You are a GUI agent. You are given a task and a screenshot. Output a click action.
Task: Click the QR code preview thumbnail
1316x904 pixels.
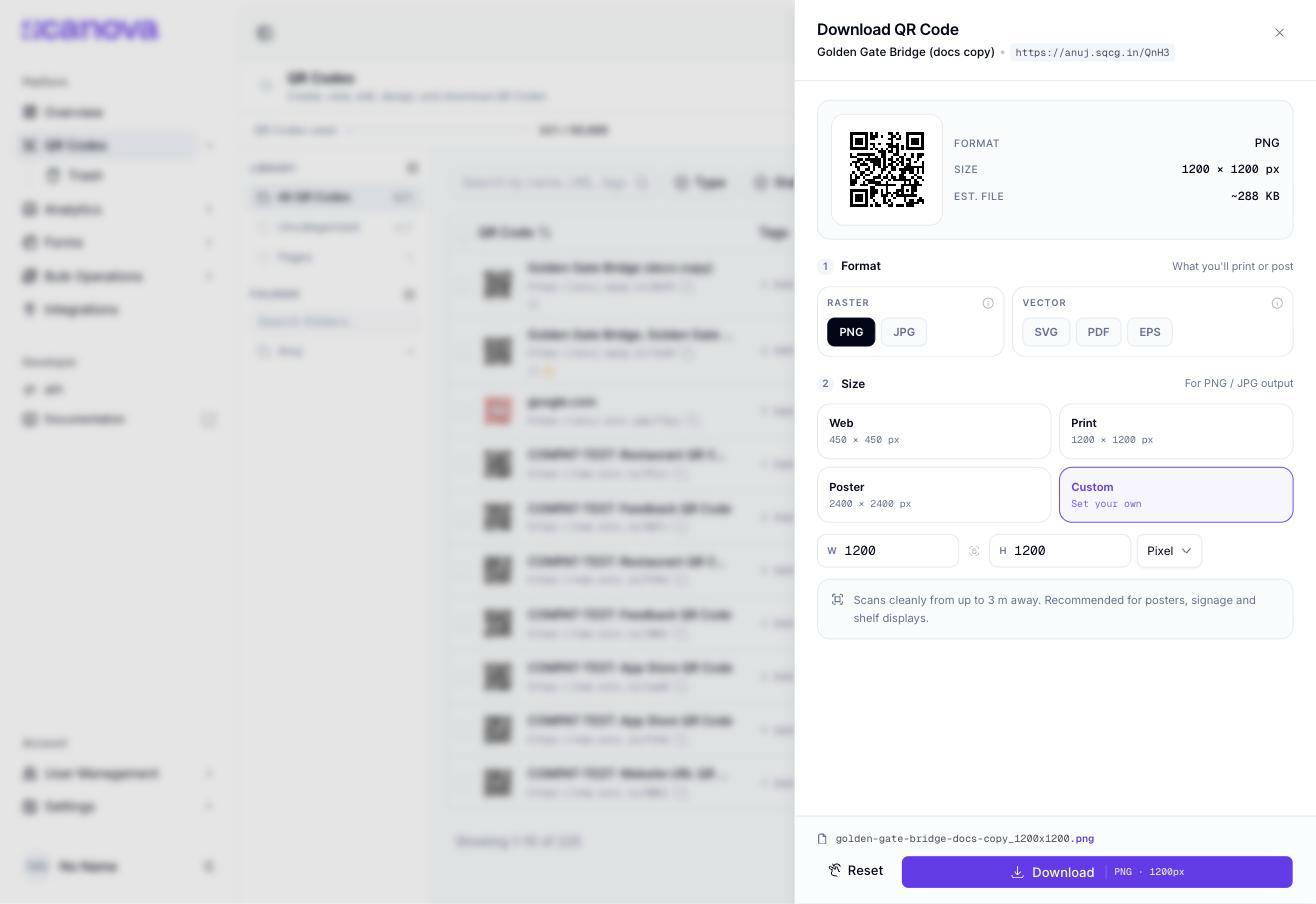tap(887, 170)
